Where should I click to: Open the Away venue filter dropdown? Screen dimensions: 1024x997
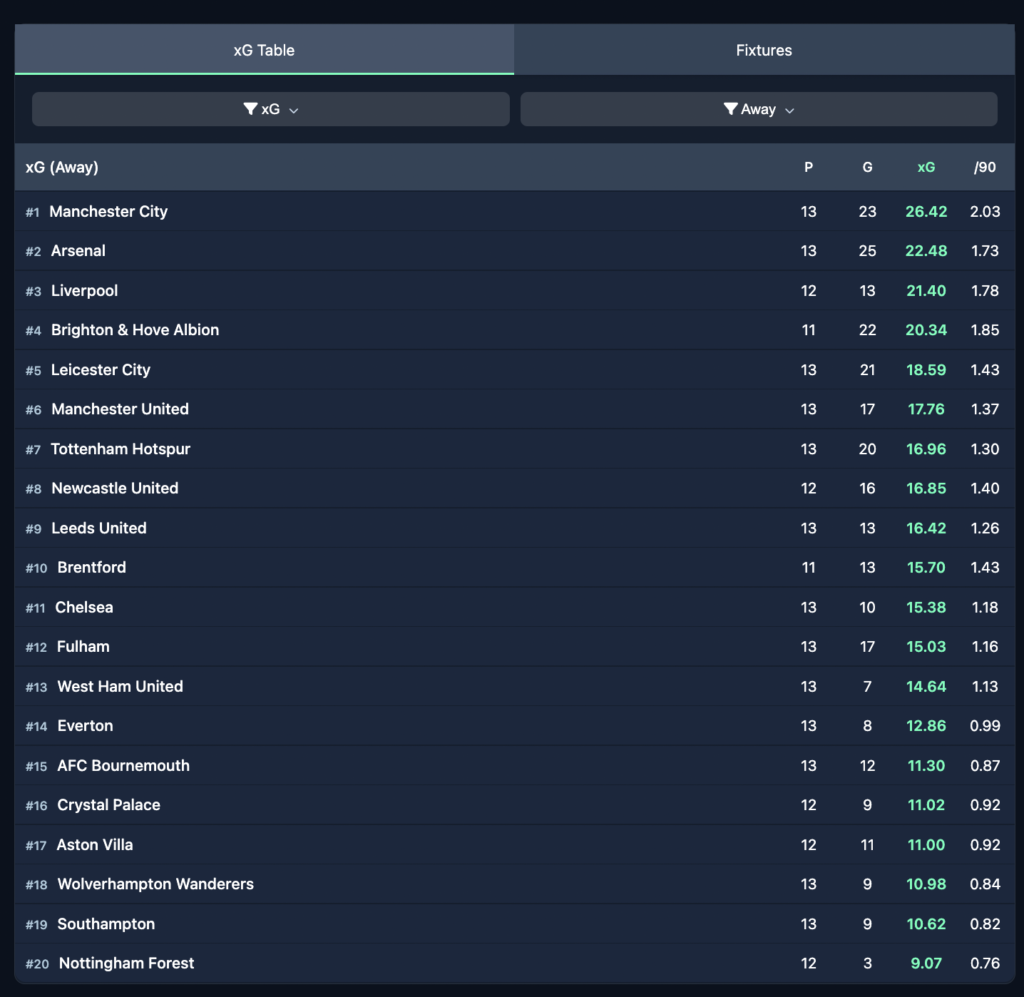tap(759, 109)
